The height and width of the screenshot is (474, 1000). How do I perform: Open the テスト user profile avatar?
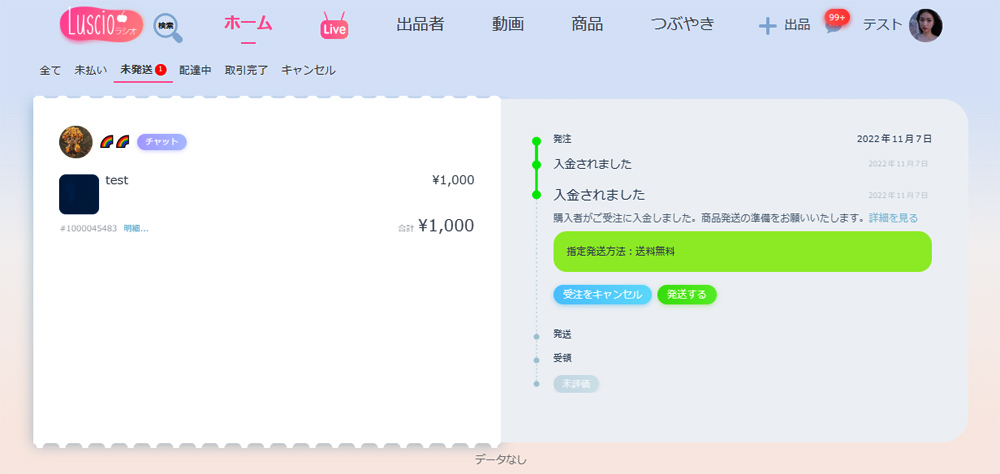(x=925, y=25)
